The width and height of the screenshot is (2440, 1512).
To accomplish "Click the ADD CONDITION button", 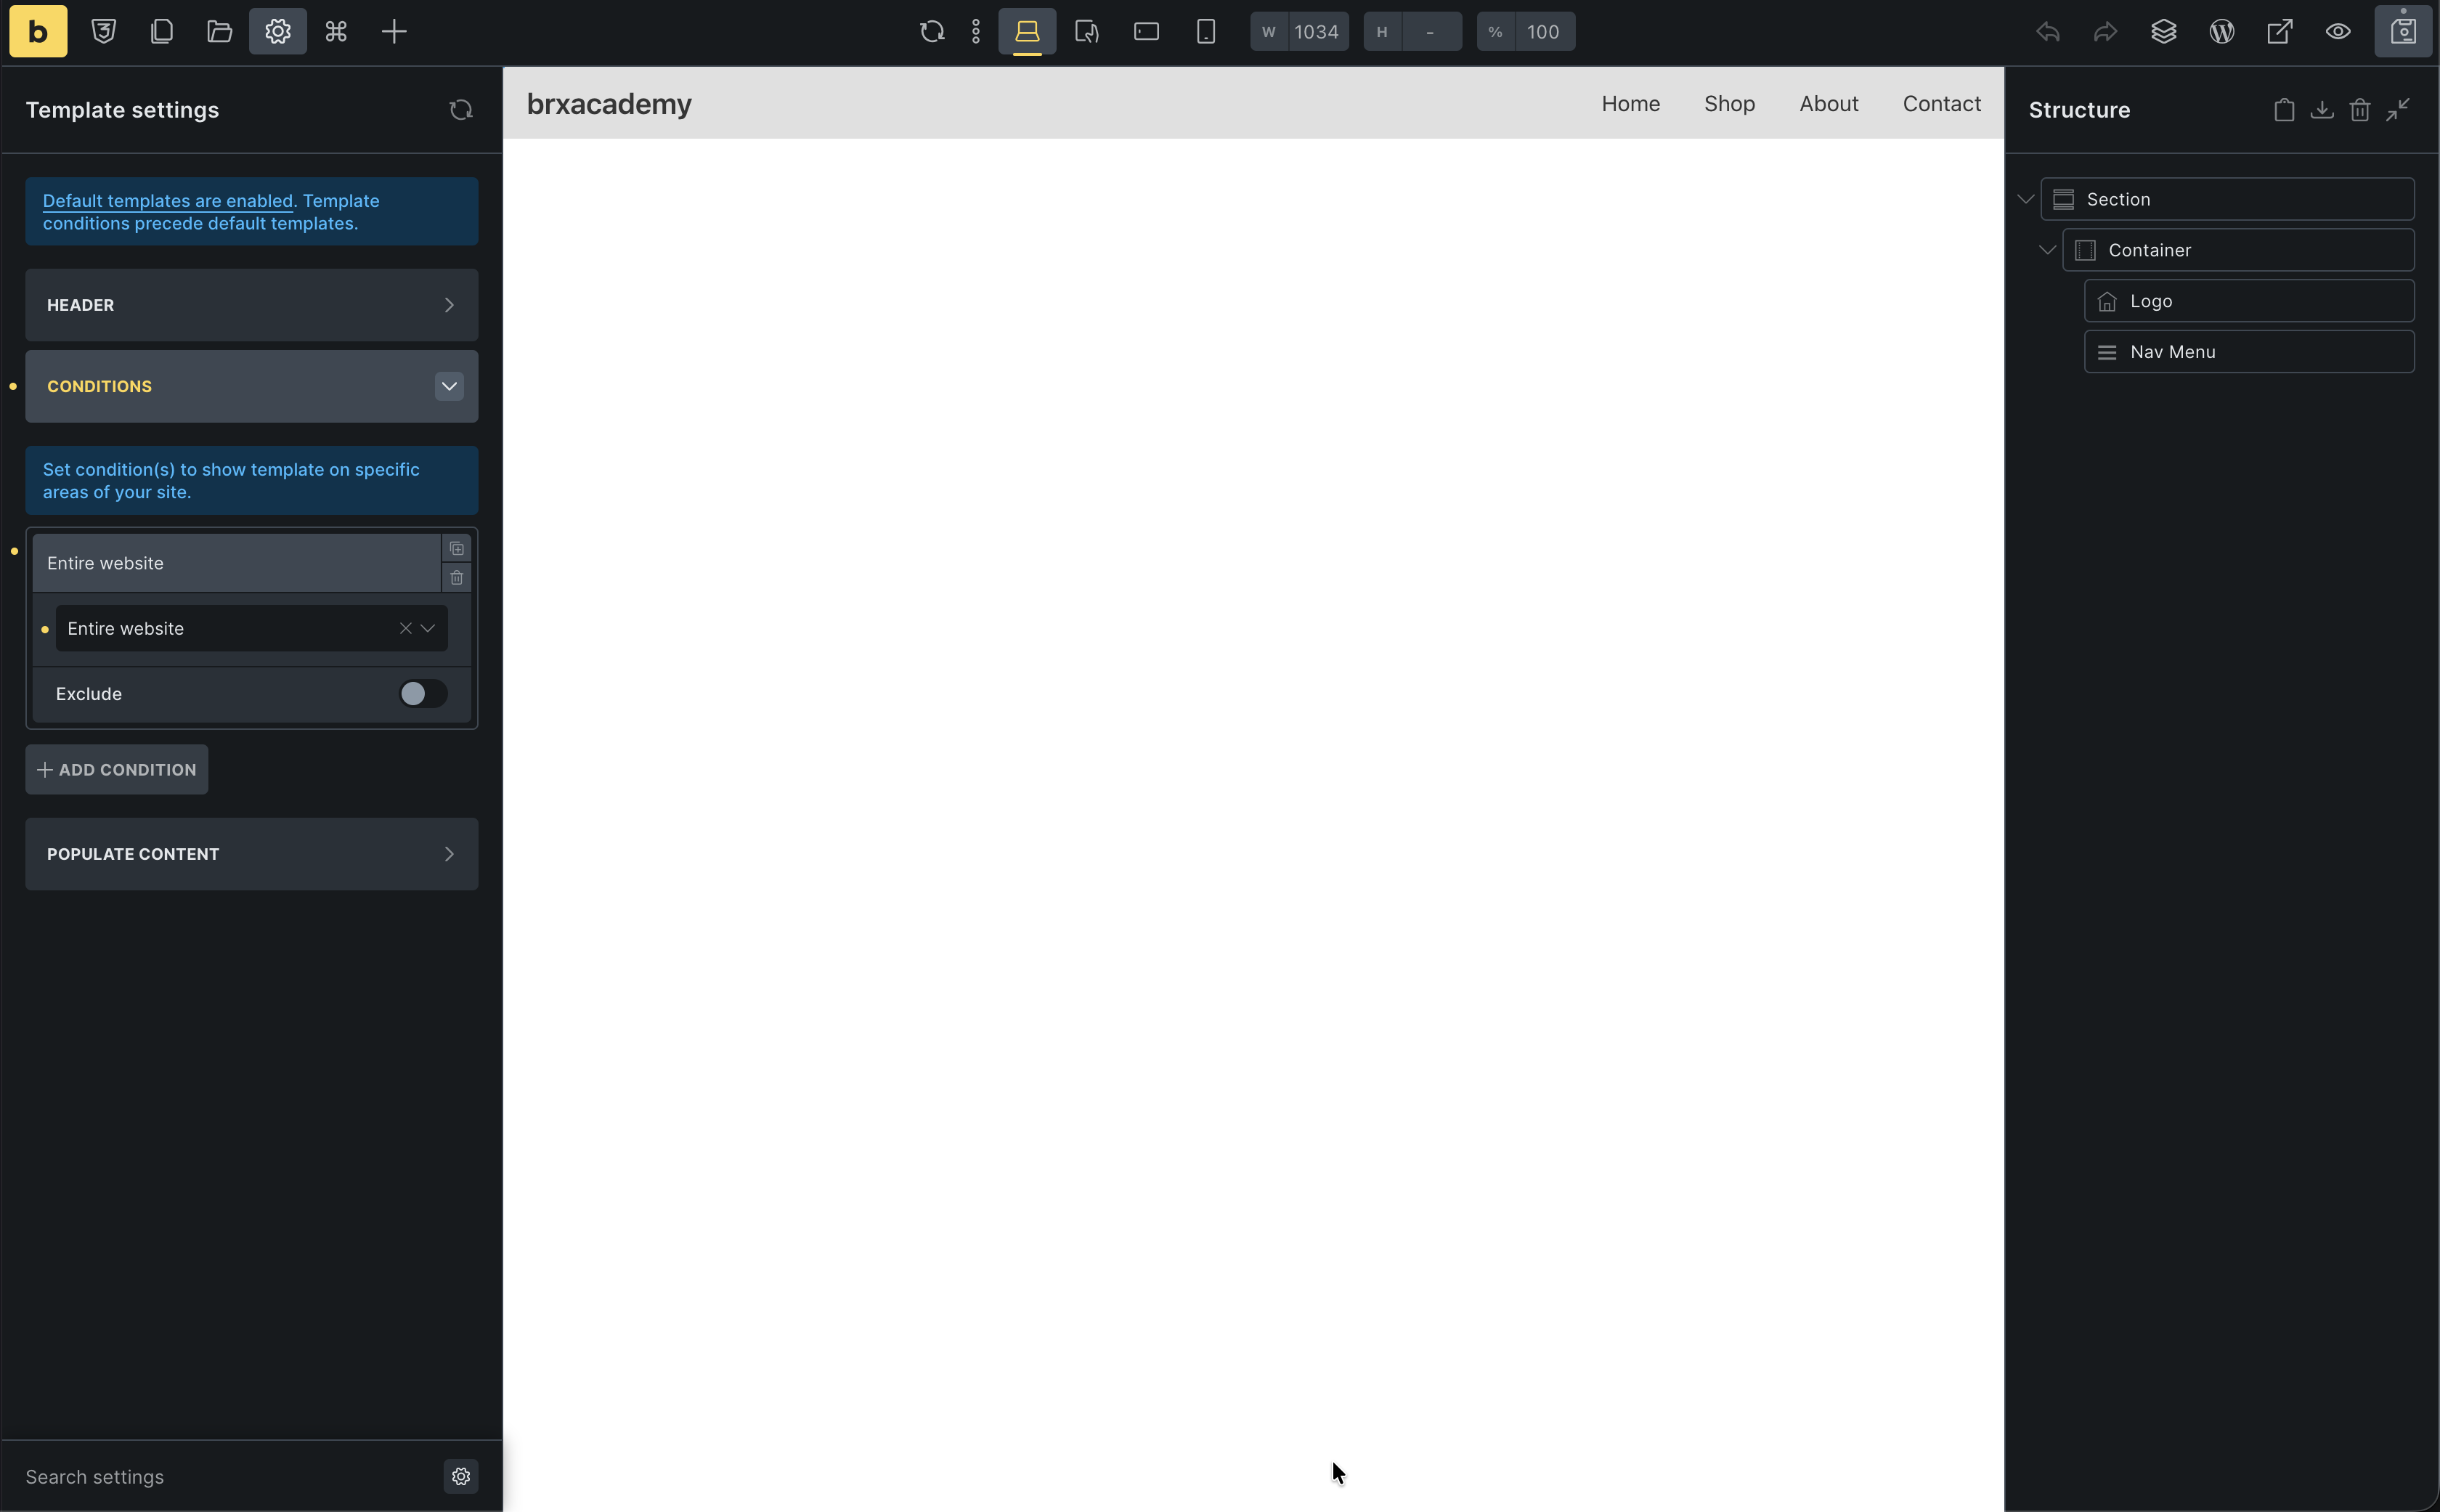I will pos(117,770).
